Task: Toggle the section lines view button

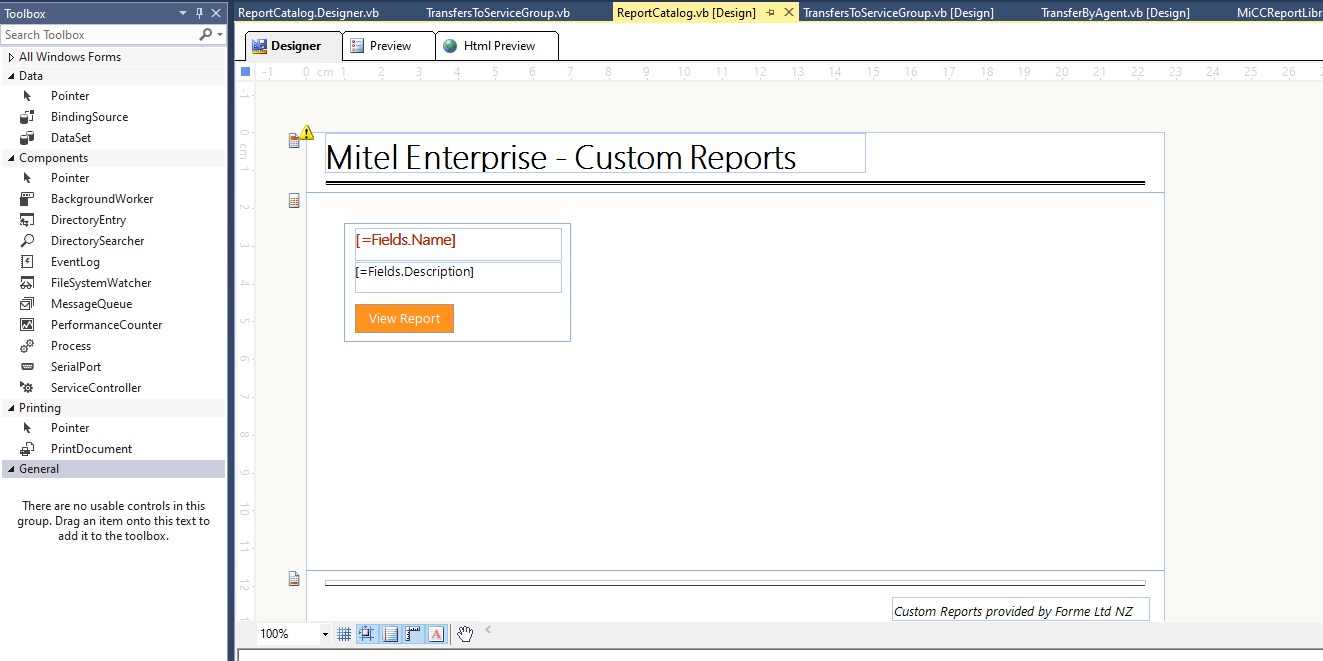Action: (390, 634)
